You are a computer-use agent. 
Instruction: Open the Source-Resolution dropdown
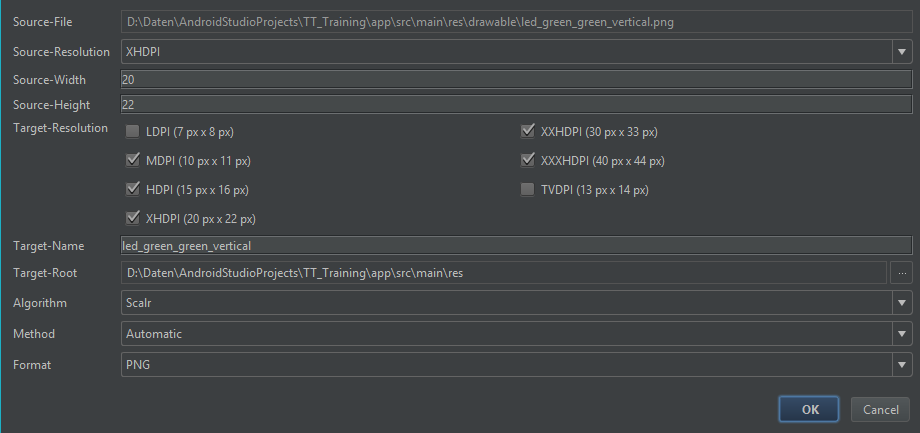[x=515, y=51]
